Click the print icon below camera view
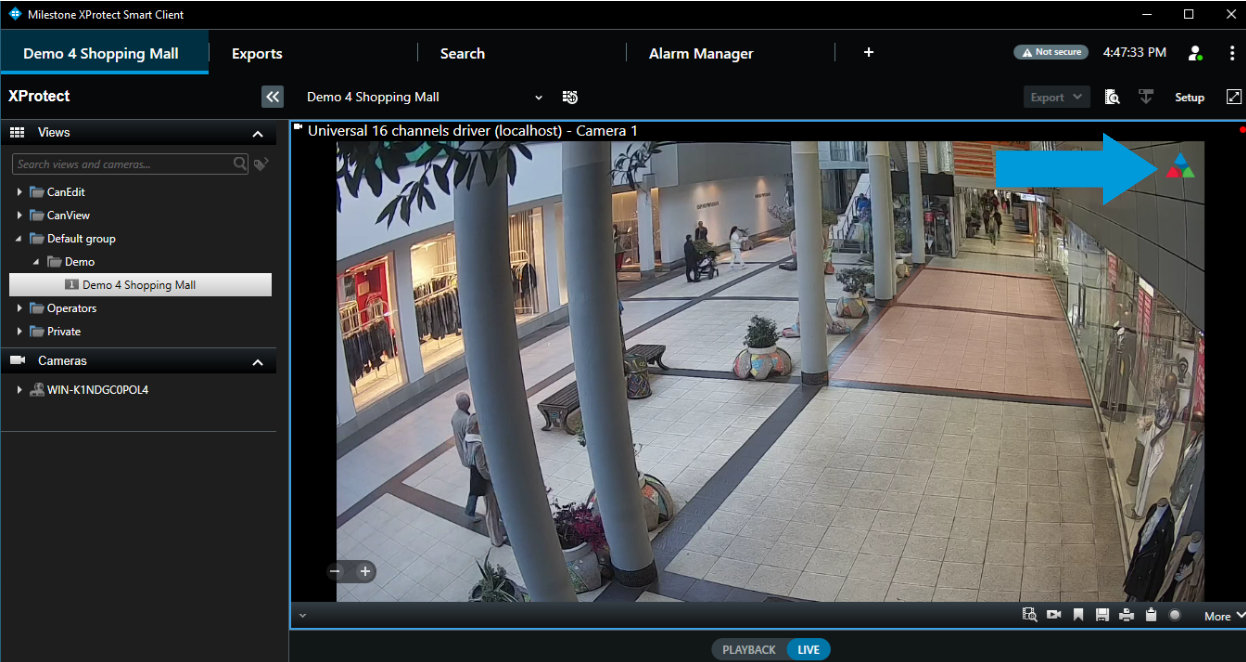Viewport: 1246px width, 662px height. coord(1126,615)
